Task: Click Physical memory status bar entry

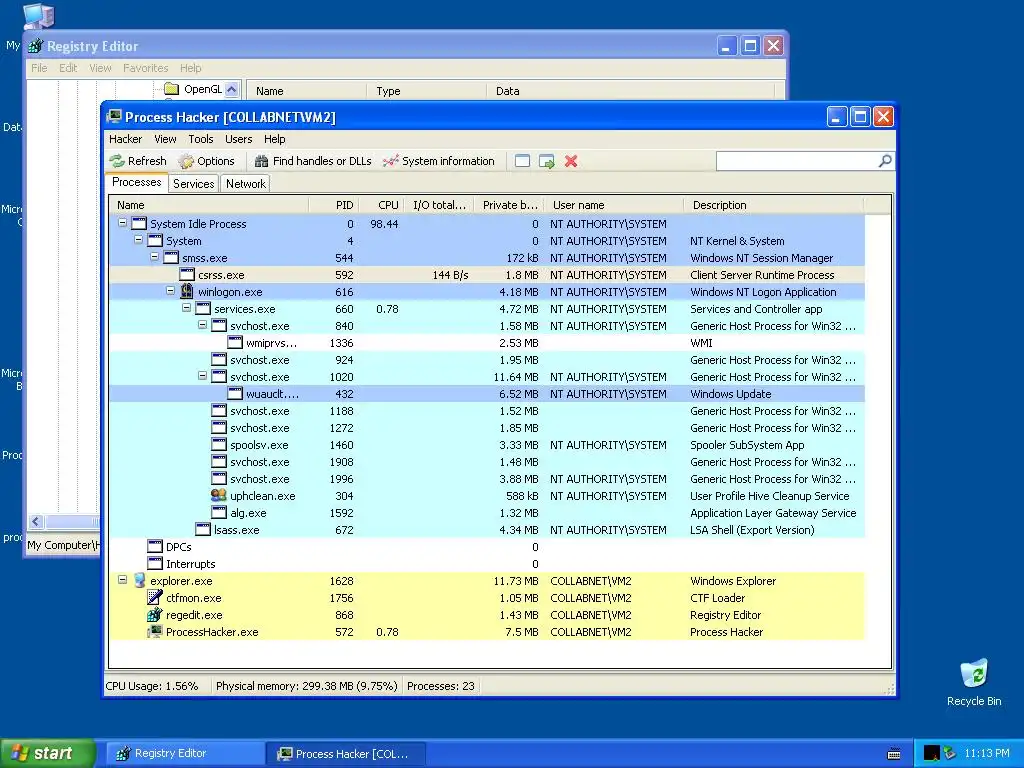Action: point(307,686)
